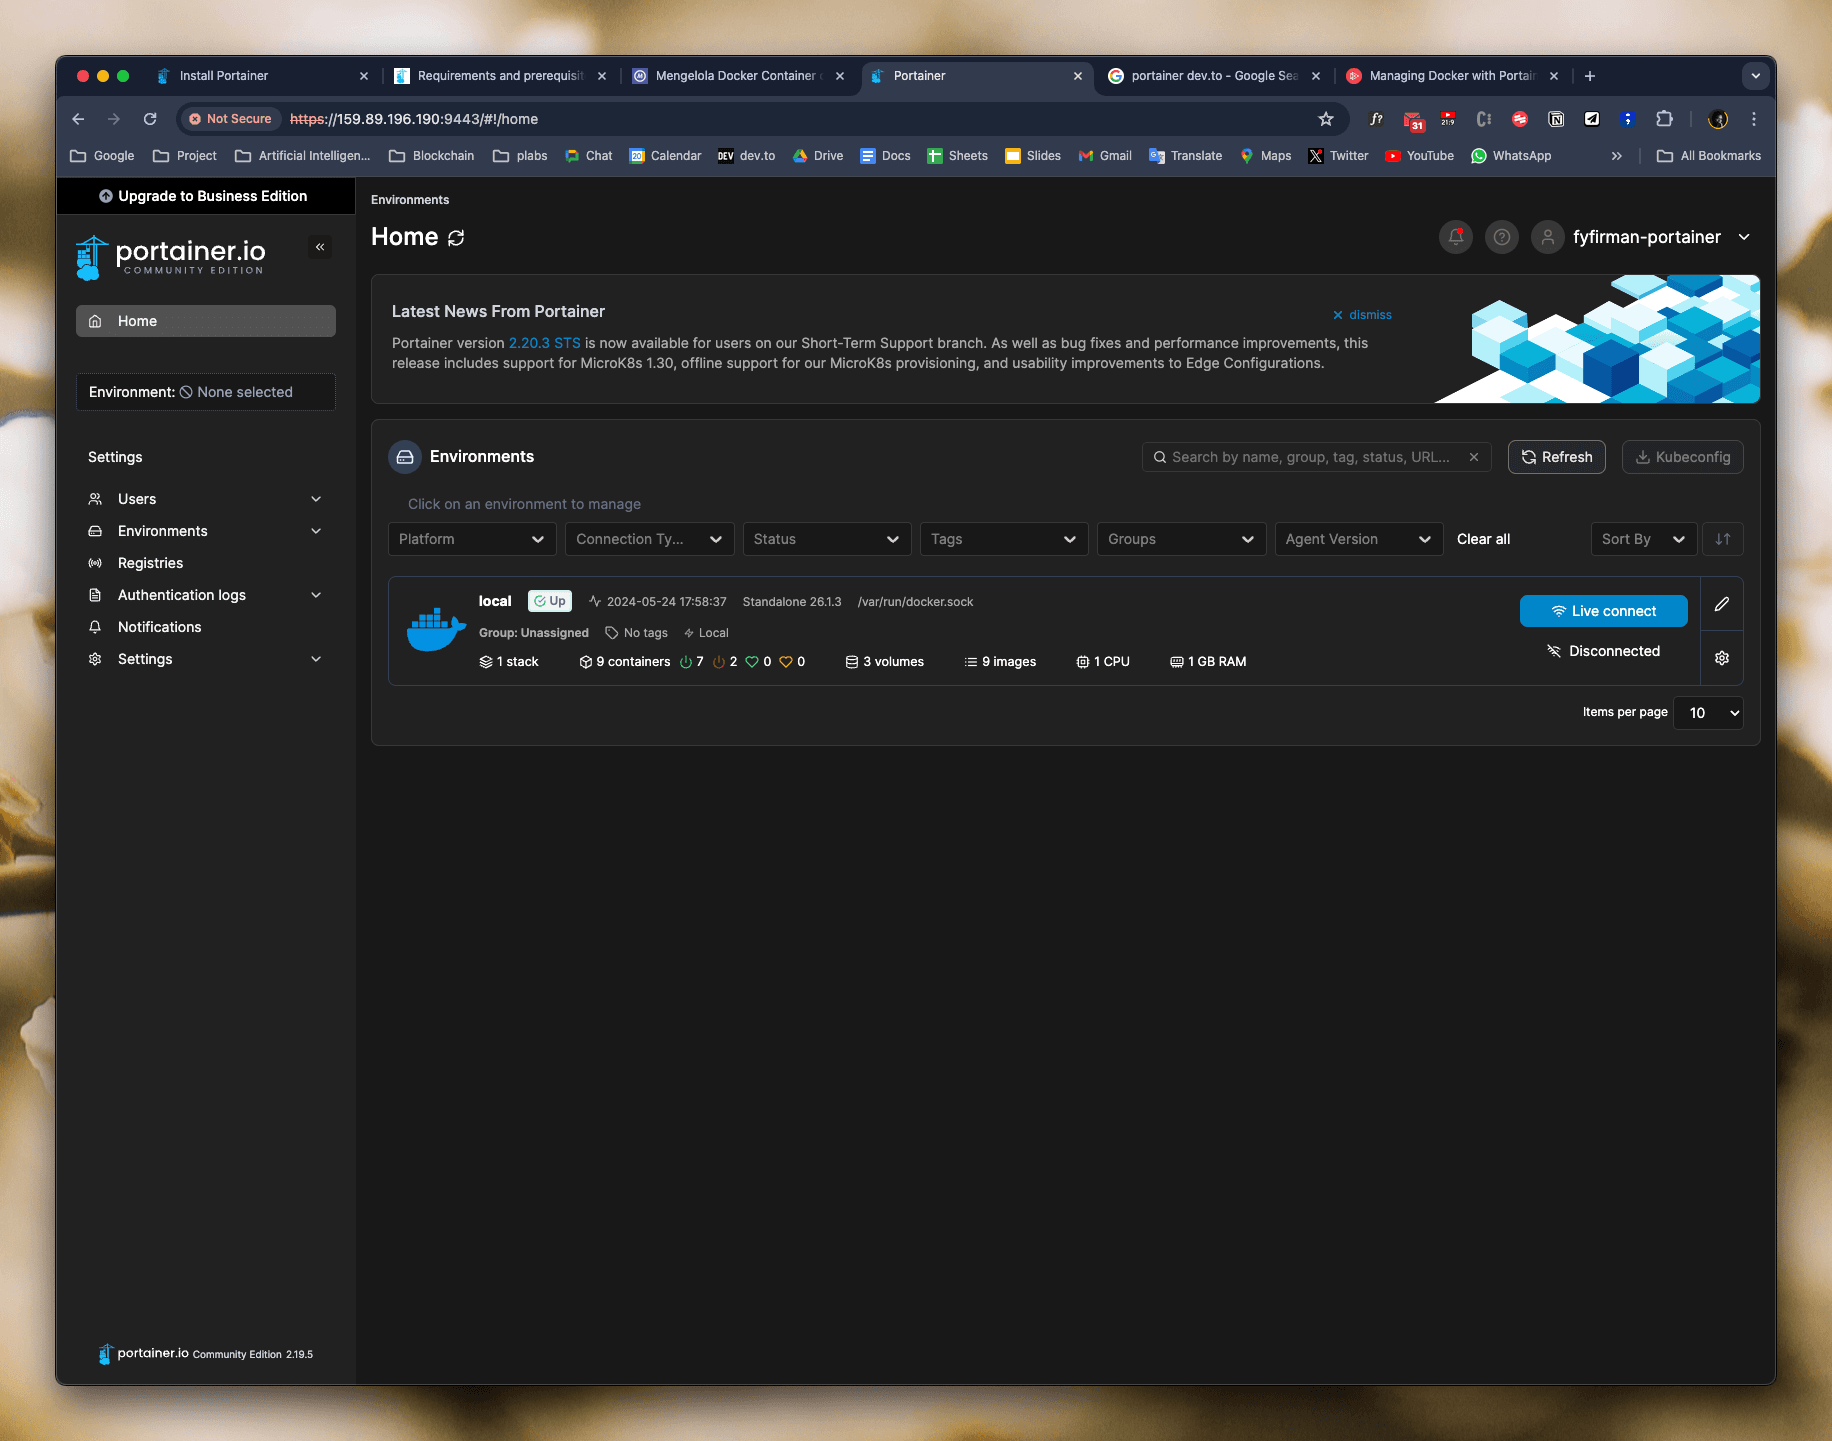
Task: Click the Home refresh icon next to title
Action: tap(456, 238)
